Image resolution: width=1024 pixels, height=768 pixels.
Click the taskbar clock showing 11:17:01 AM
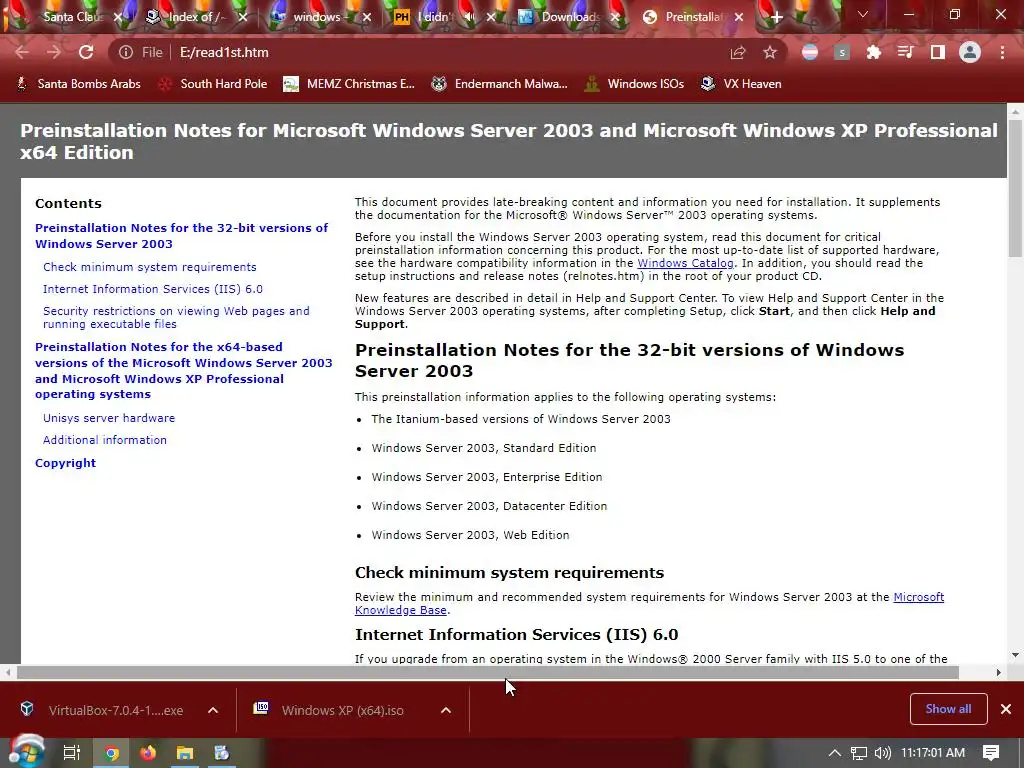coord(933,753)
